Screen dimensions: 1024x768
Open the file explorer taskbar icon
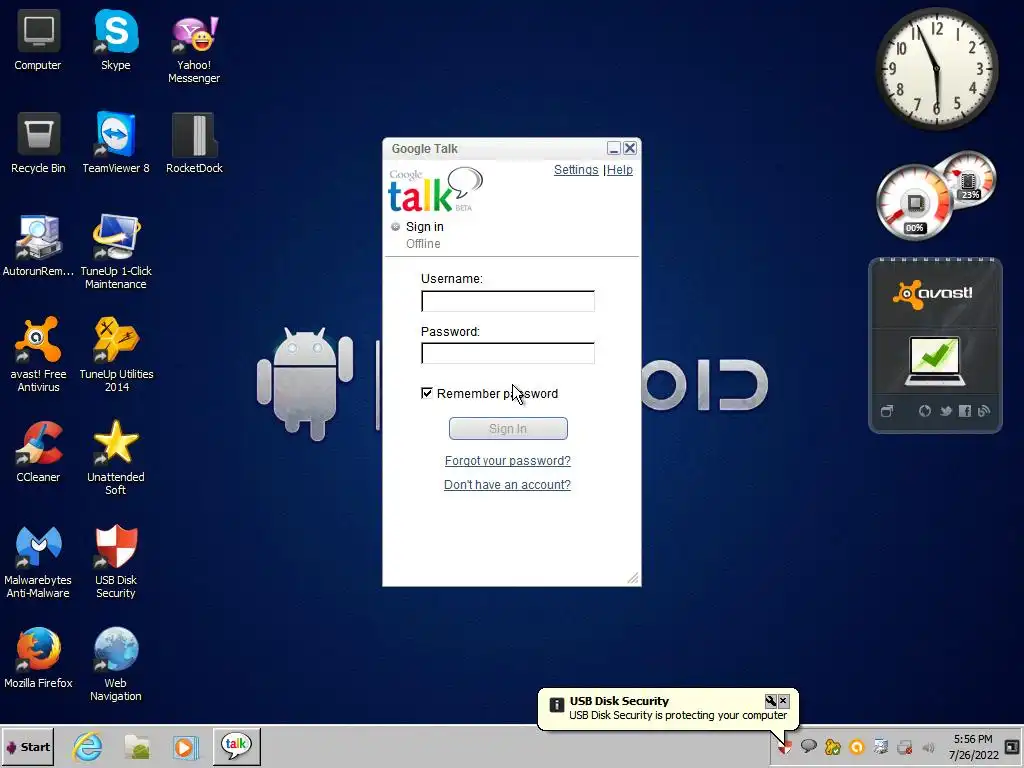point(137,746)
